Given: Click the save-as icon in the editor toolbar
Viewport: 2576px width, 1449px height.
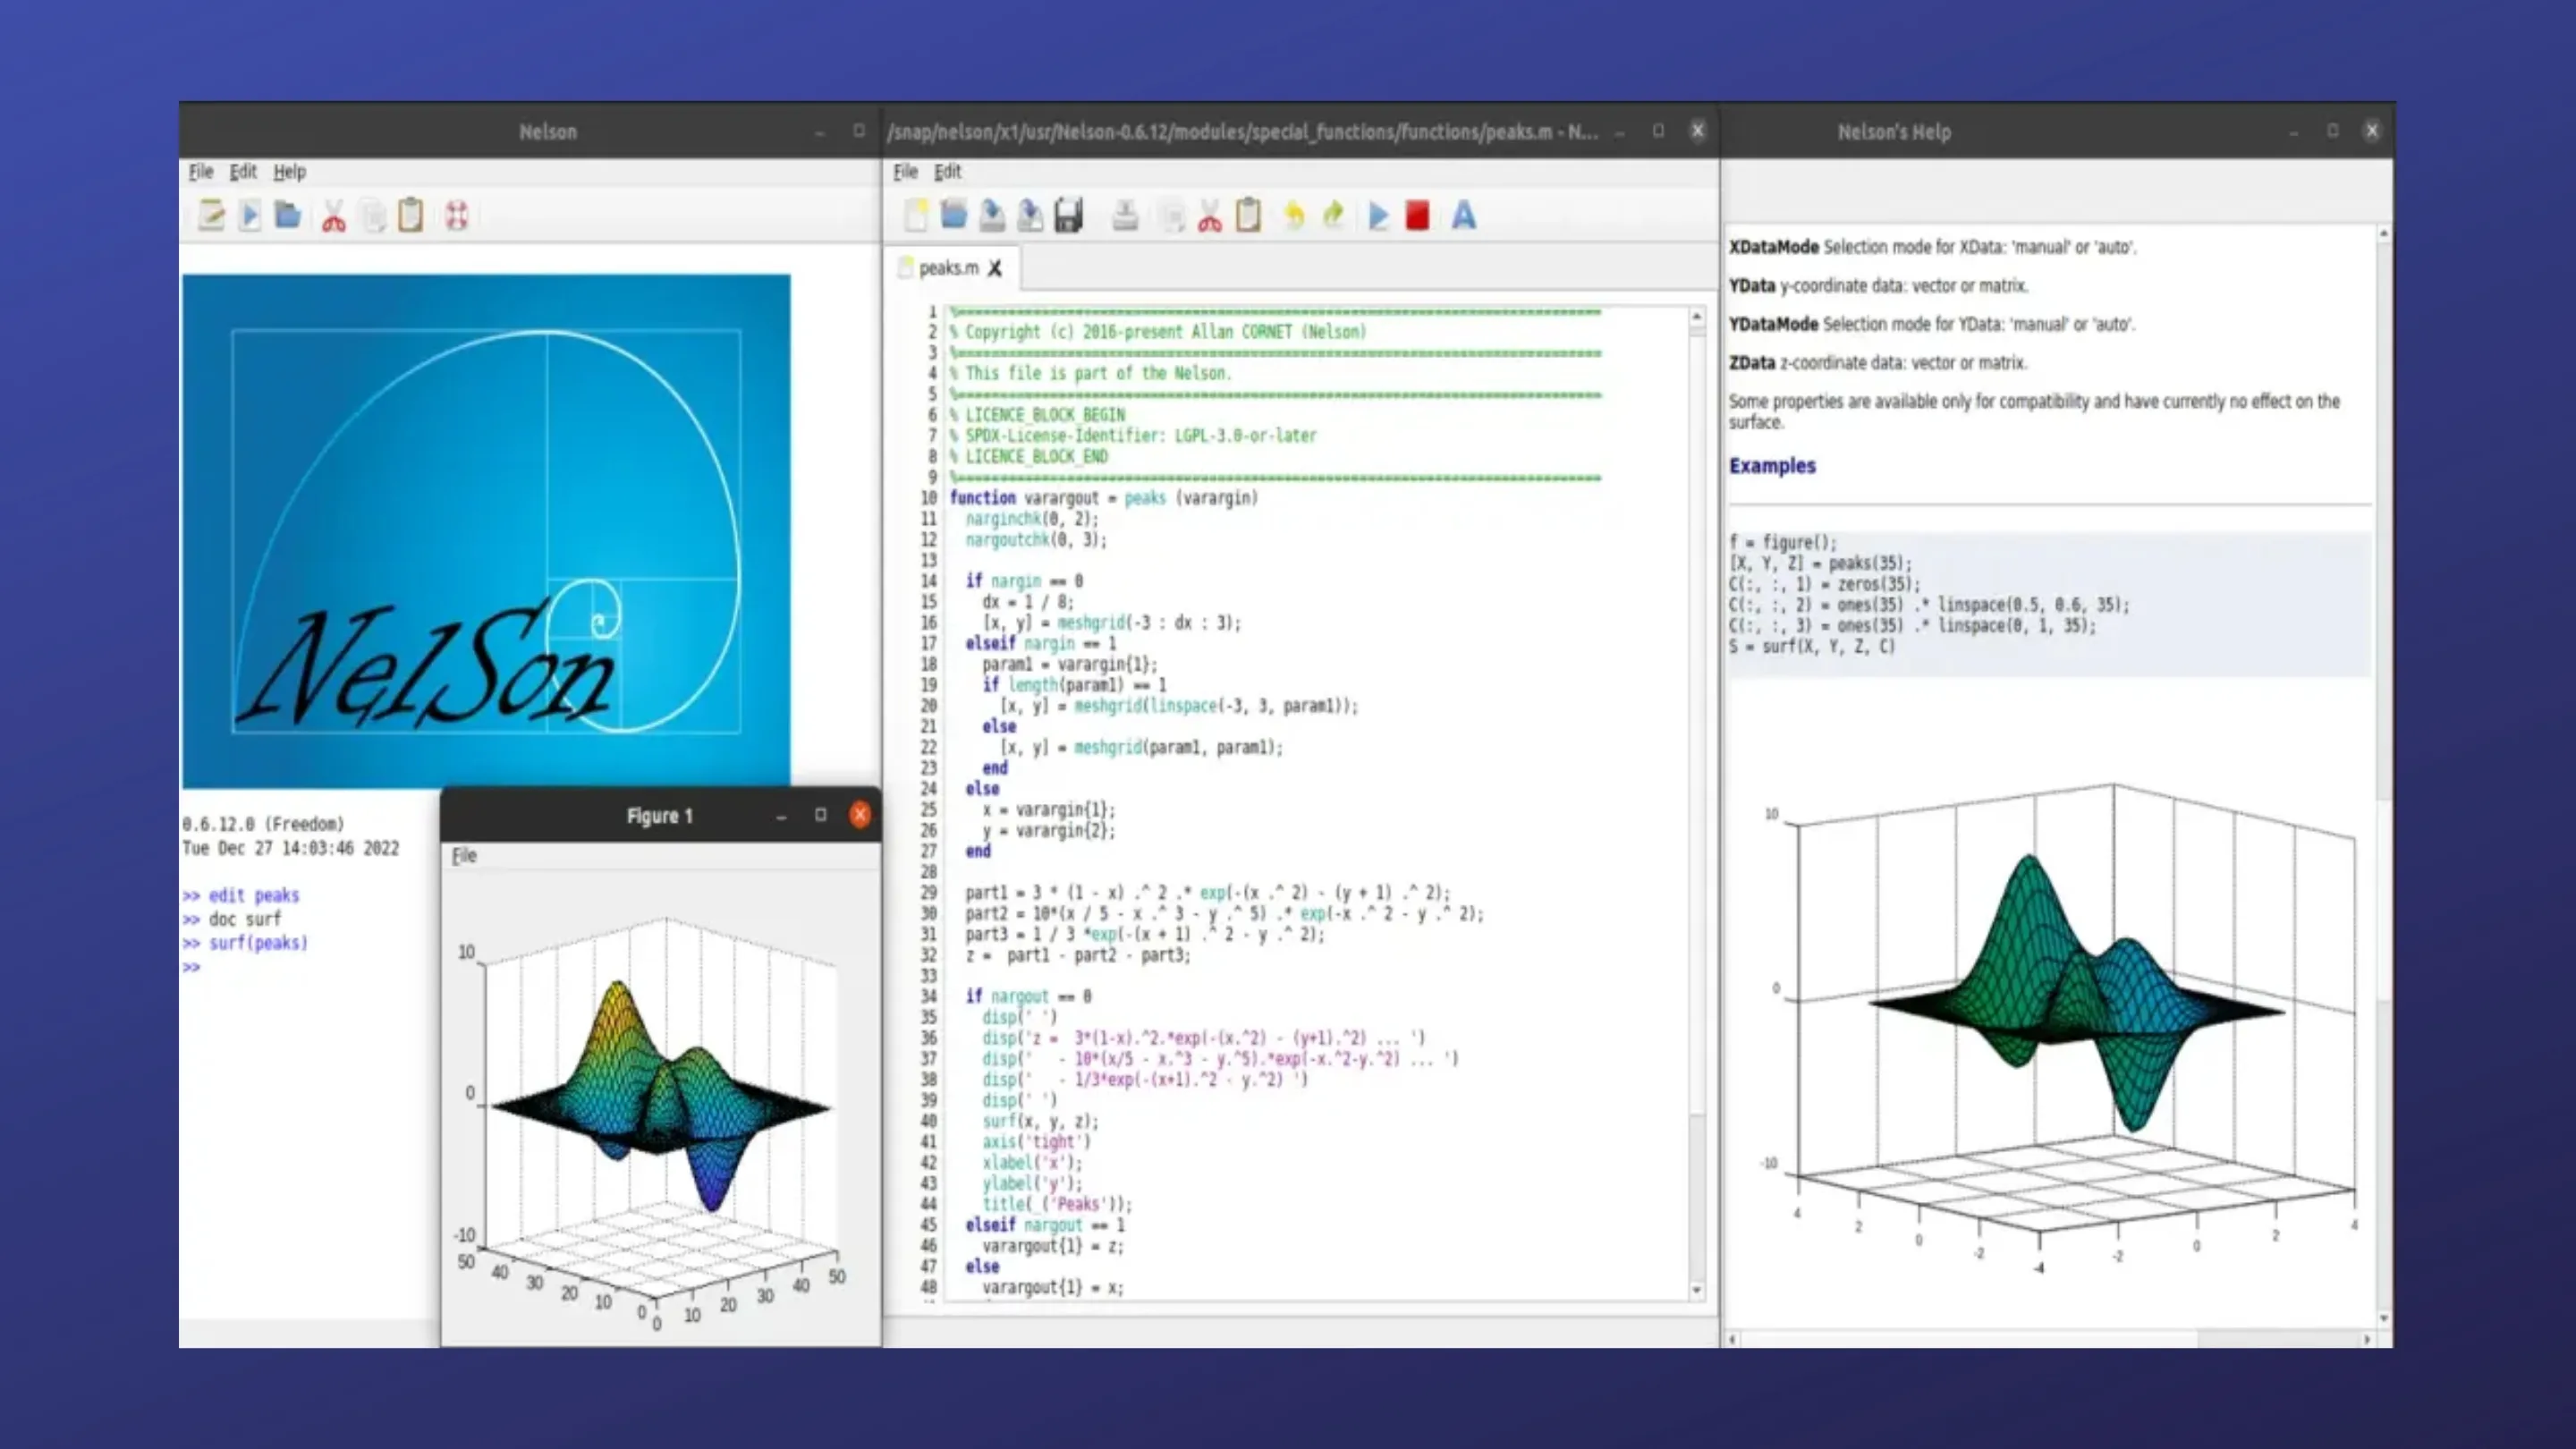Looking at the screenshot, I should coord(1030,215).
